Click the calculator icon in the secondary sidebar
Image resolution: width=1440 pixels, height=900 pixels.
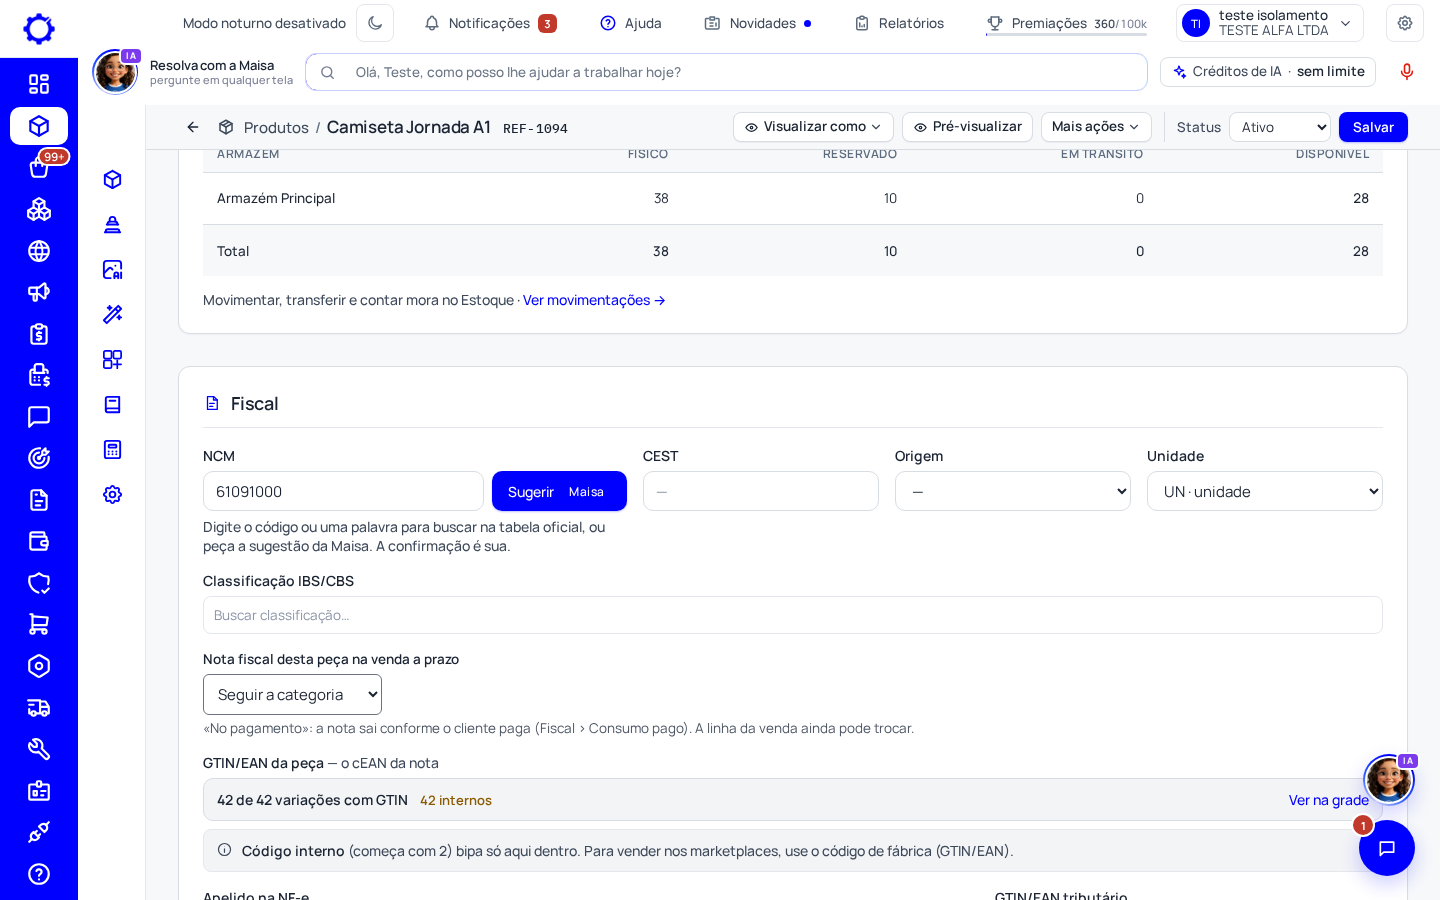[113, 449]
